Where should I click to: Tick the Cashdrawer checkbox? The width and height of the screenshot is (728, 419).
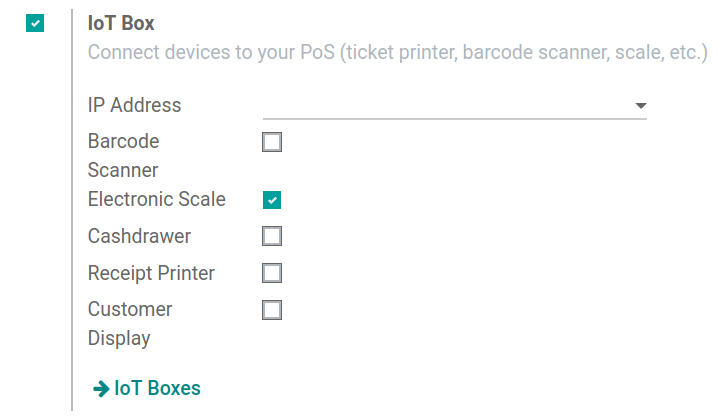point(272,237)
